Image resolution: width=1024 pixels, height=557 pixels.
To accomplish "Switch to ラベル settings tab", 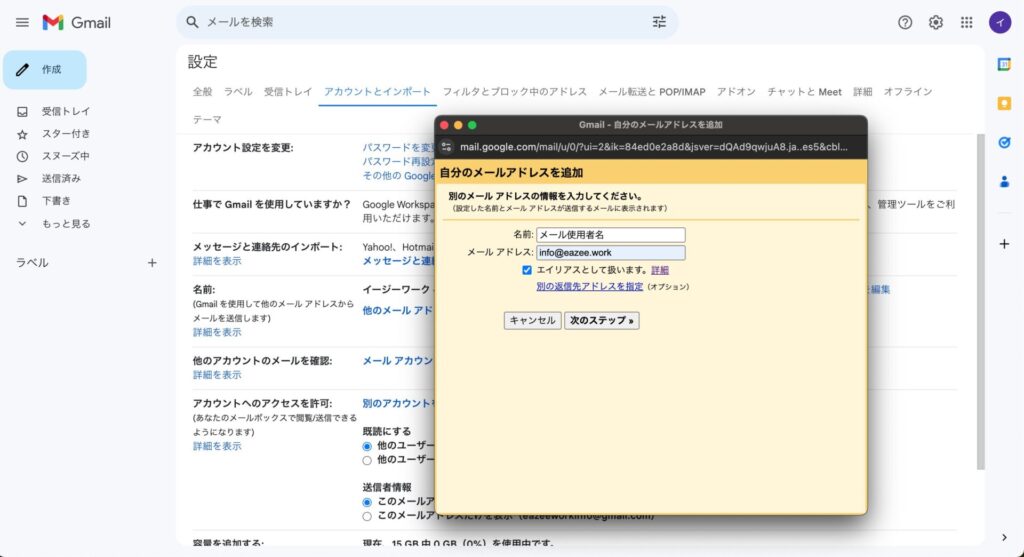I will pos(238,91).
